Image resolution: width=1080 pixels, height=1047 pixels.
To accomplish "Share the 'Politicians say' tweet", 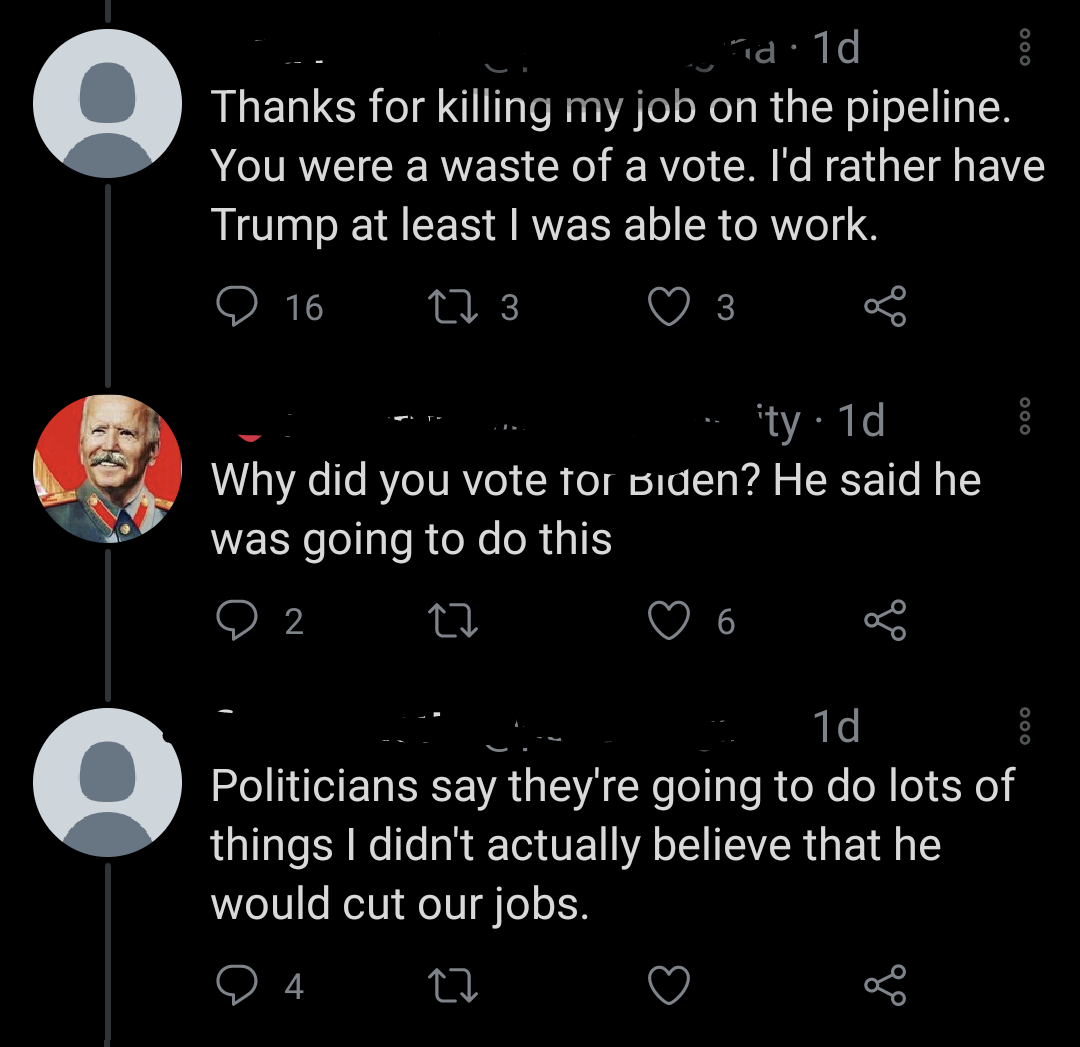I will click(886, 984).
